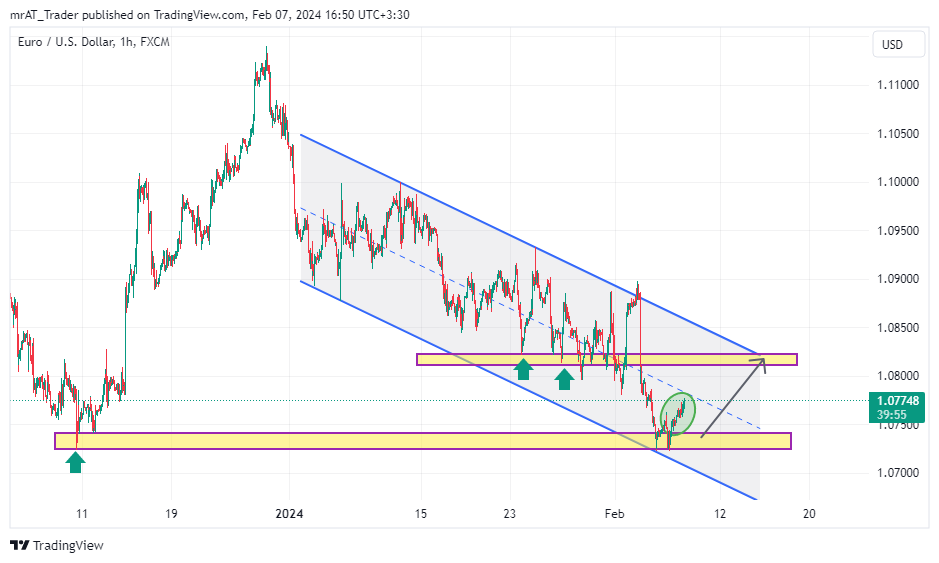The height and width of the screenshot is (563, 939).
Task: Click the current price label 1.07748
Action: tap(897, 401)
